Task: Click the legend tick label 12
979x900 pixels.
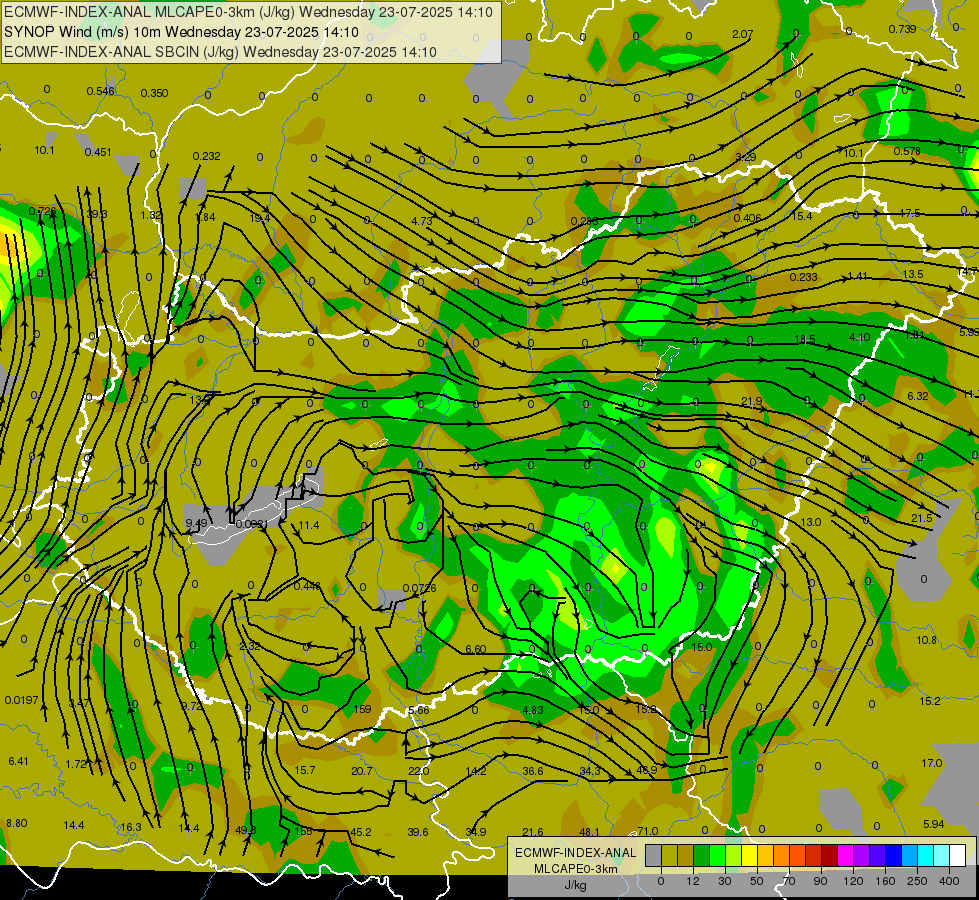Action: pyautogui.click(x=693, y=881)
